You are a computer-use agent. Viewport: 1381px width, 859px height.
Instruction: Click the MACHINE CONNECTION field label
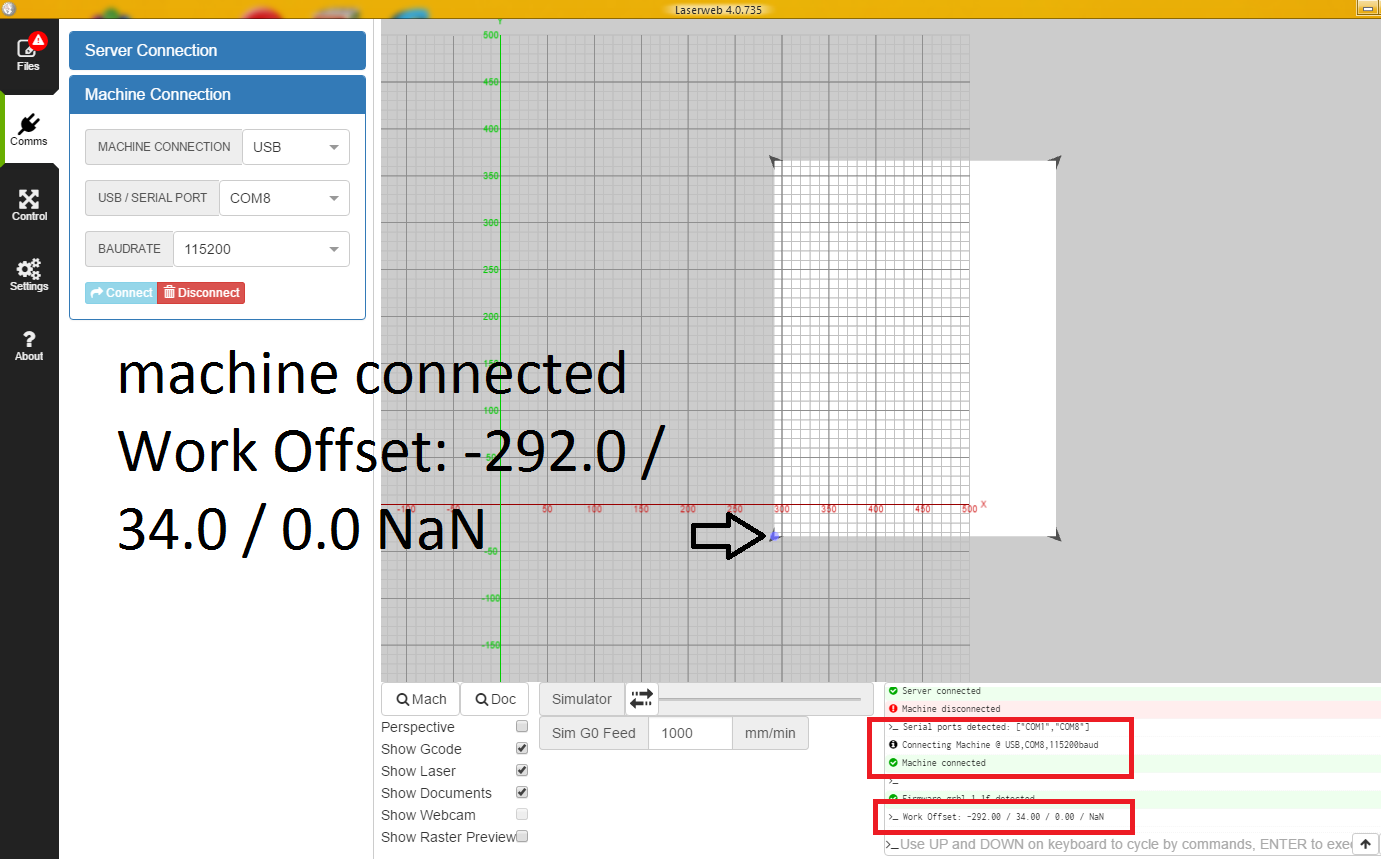(x=164, y=147)
